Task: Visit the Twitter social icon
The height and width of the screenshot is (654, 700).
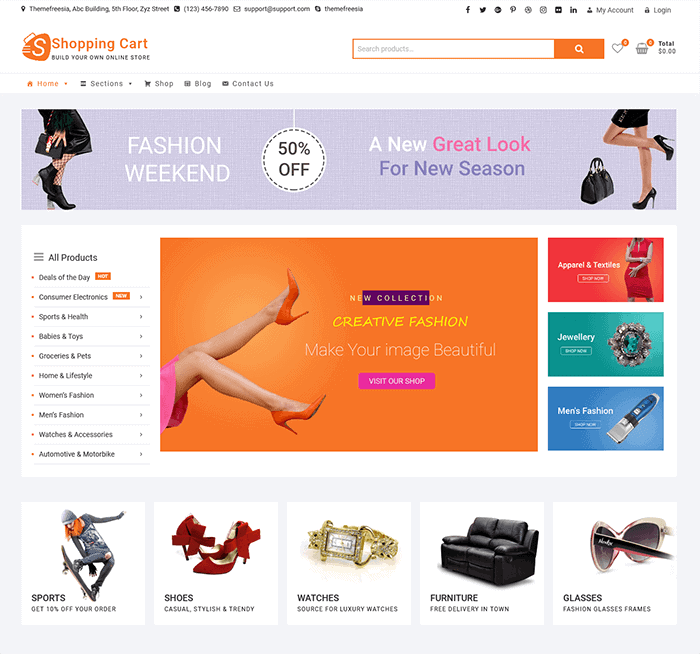Action: pos(483,10)
